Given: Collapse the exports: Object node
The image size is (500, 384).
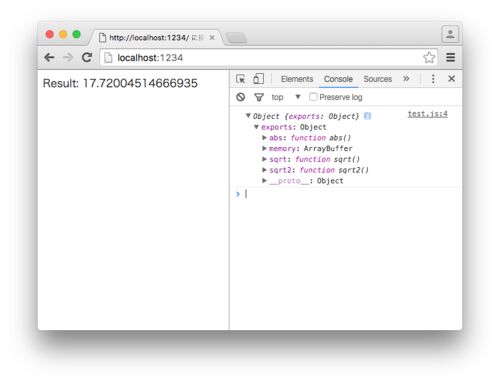Looking at the screenshot, I should coord(256,127).
